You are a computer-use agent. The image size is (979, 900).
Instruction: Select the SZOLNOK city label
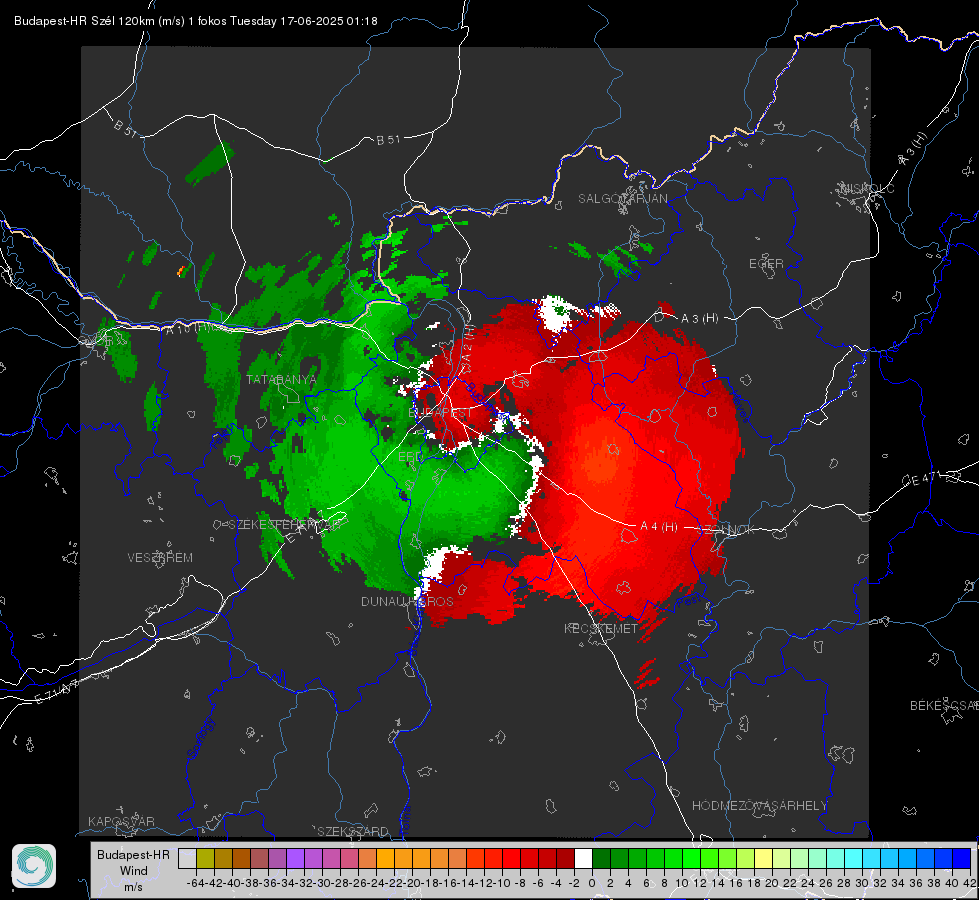(726, 530)
